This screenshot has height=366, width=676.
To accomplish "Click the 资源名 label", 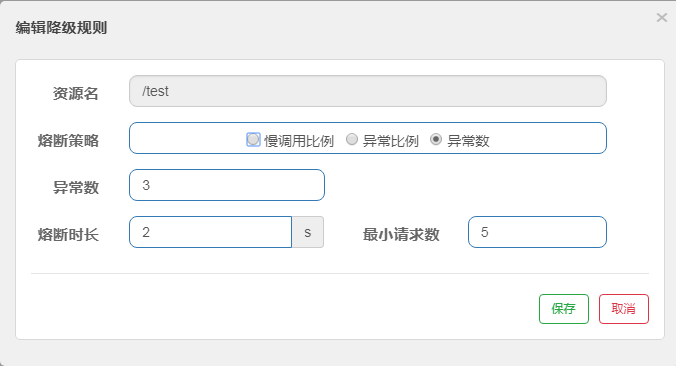I will point(76,94).
